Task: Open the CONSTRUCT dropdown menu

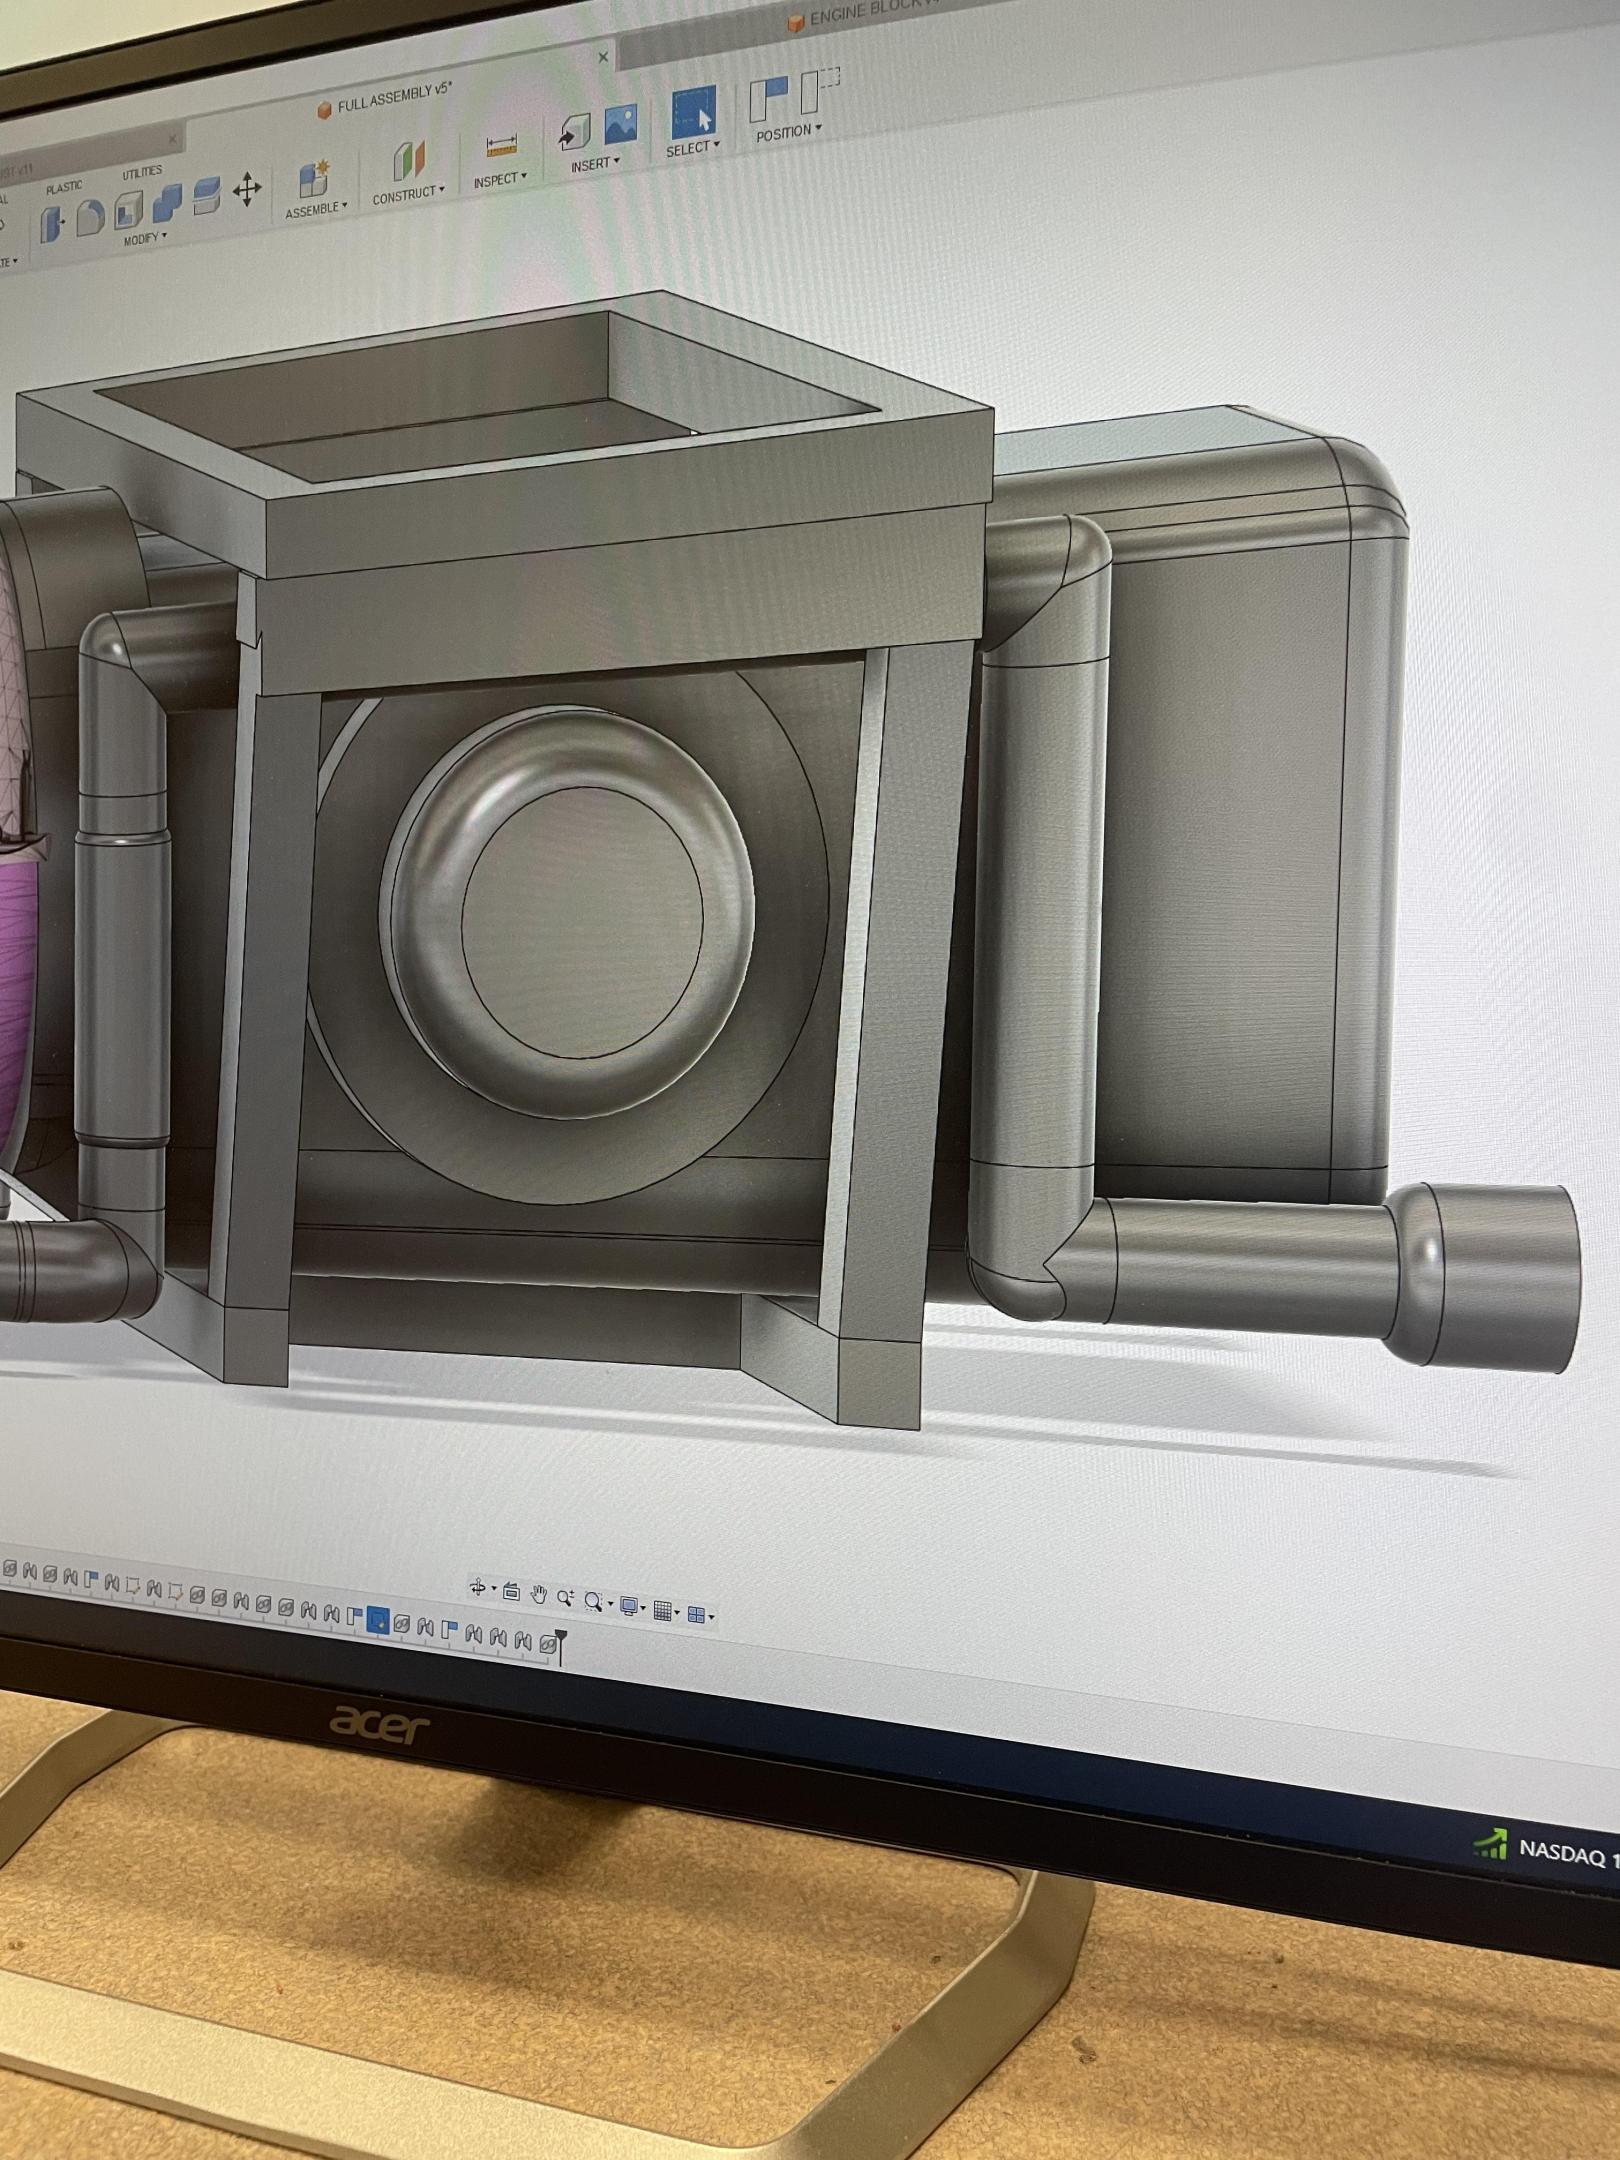Action: (x=408, y=194)
